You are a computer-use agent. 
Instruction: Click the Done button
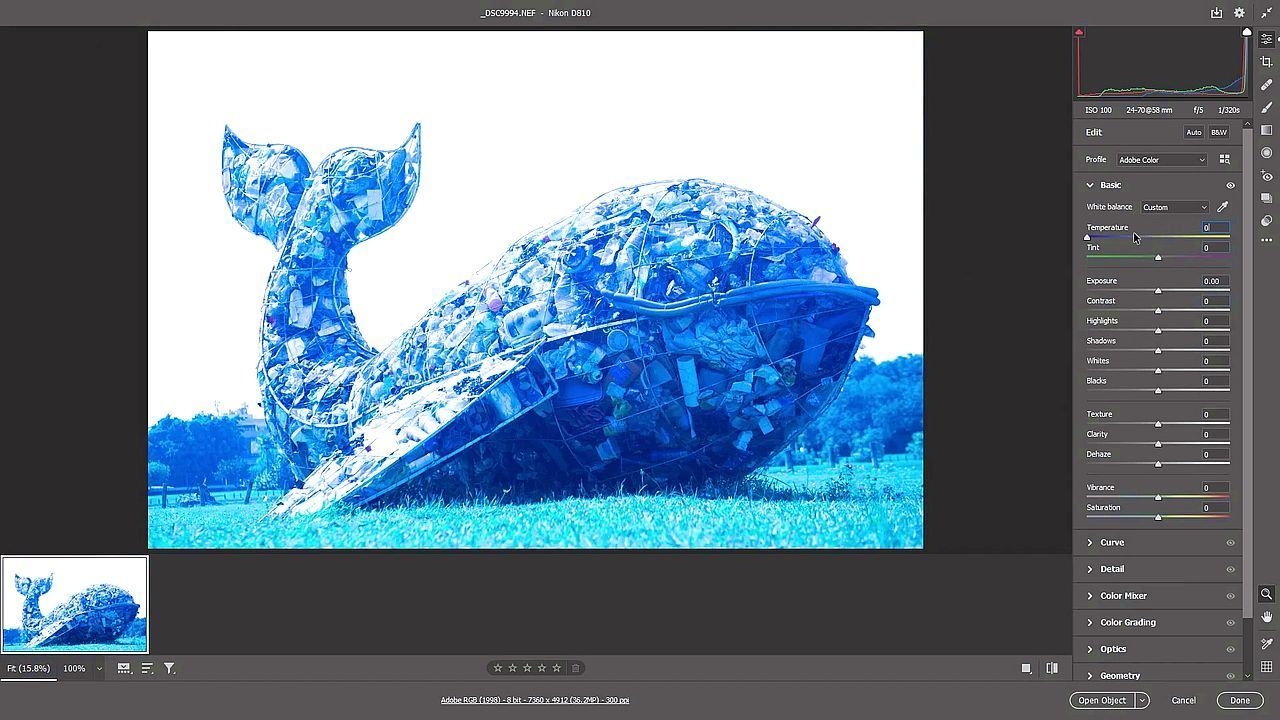coord(1240,700)
